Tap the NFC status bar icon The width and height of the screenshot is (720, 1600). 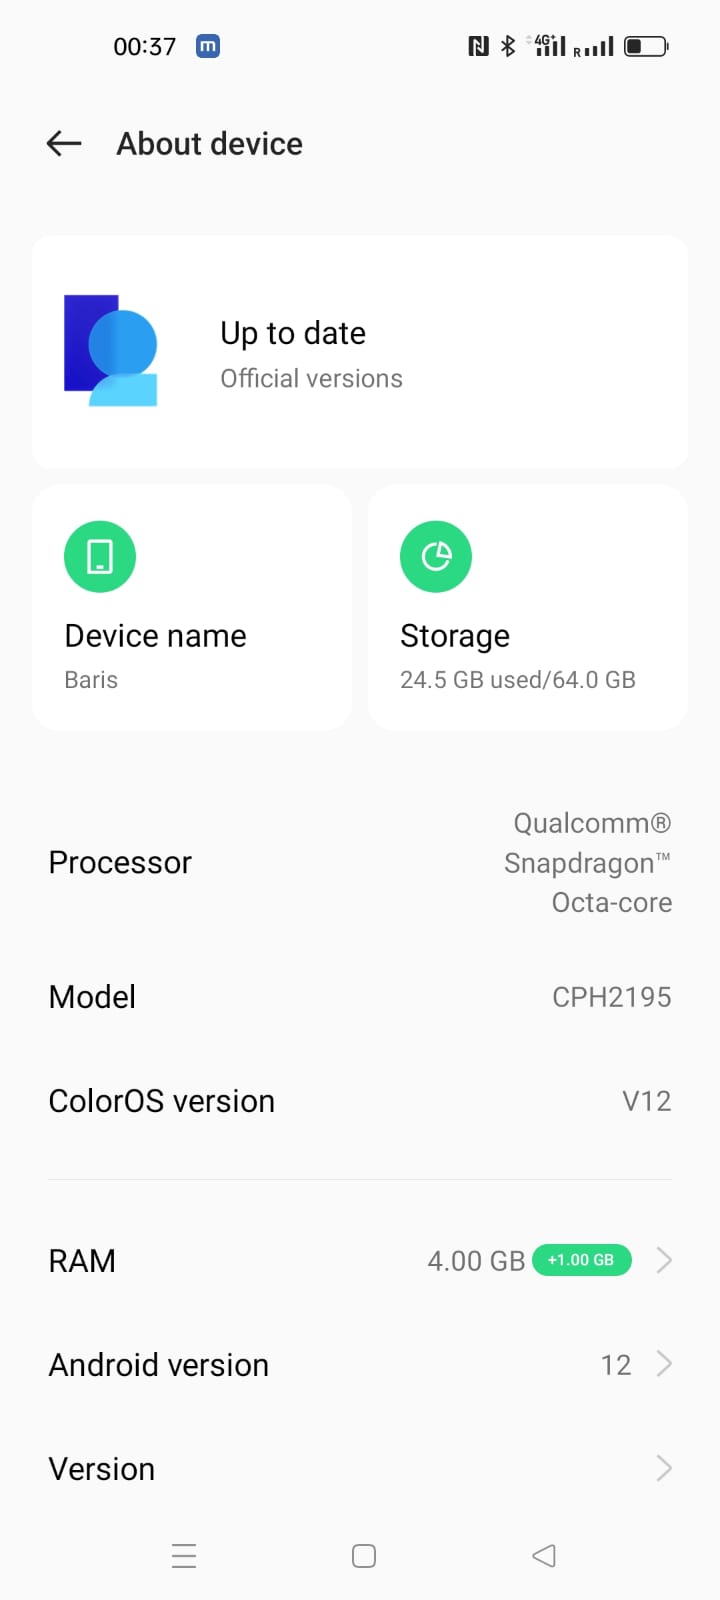478,46
